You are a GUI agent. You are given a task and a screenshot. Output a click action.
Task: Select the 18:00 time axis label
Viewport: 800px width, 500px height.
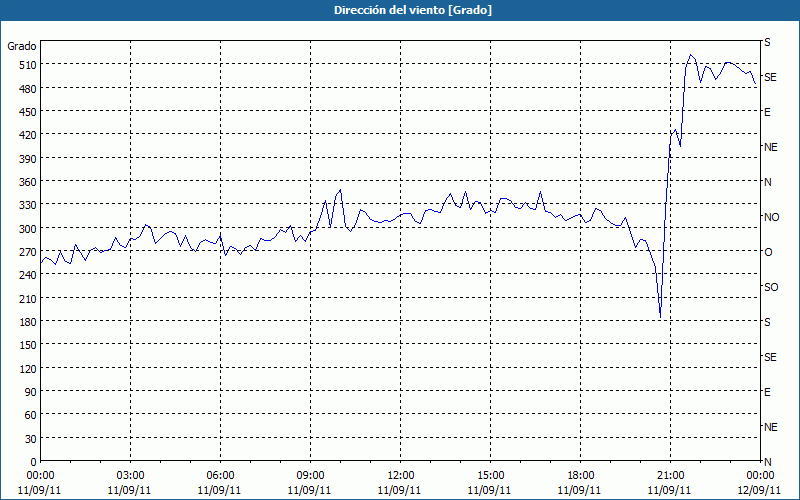581,476
